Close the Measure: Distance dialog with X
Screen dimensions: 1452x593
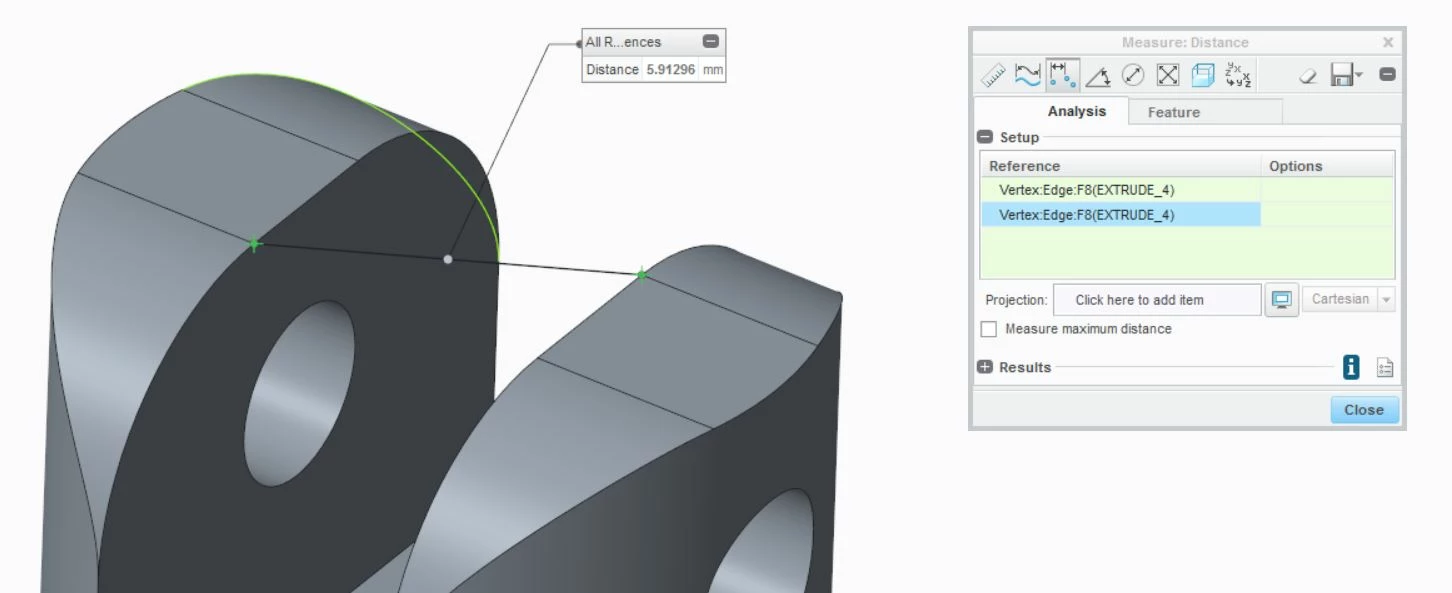(x=1388, y=42)
